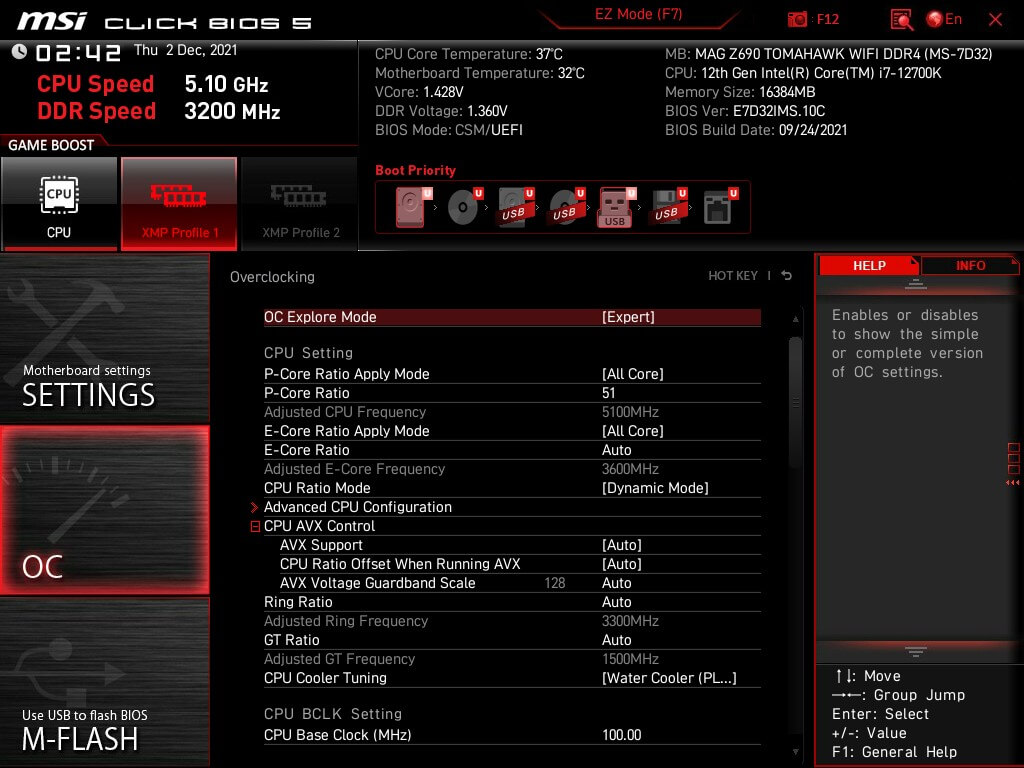The image size is (1024, 768).
Task: Open the OC Explore Mode dropdown
Action: 628,317
